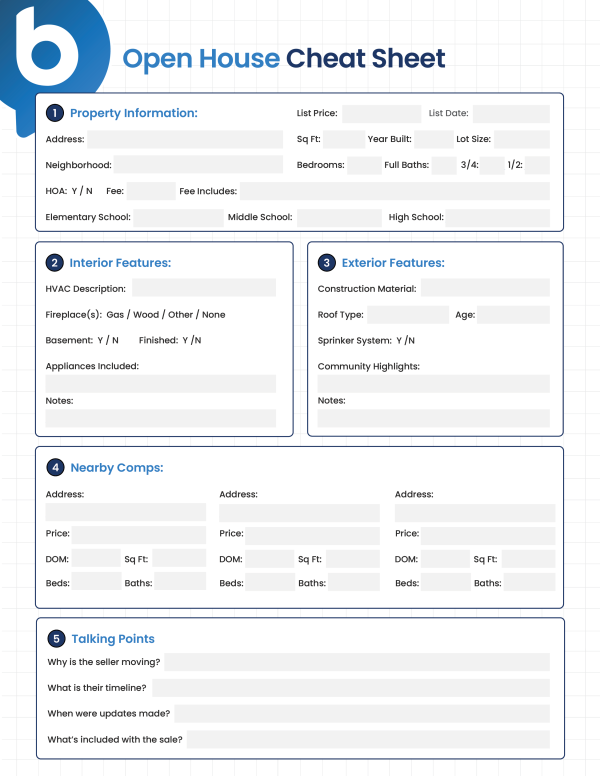
Task: Choose Gas in the Fireplace(s) options
Action: point(116,314)
